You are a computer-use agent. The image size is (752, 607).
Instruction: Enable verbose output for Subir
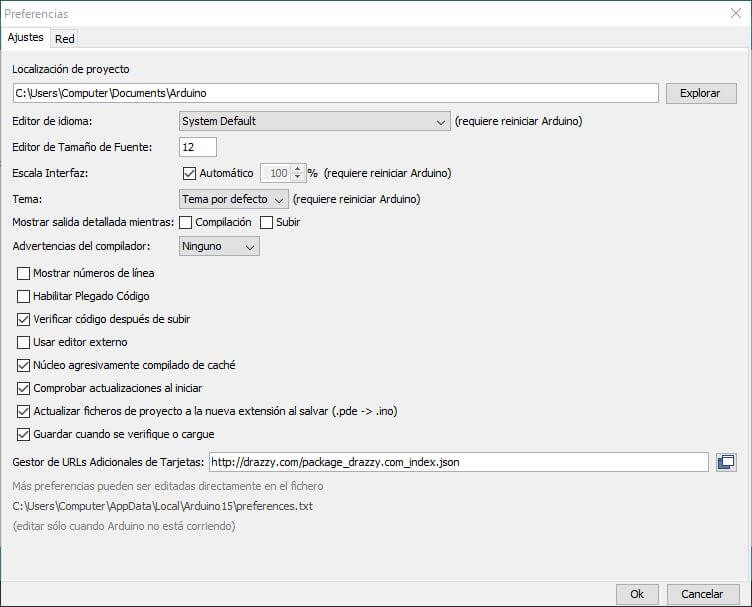[x=266, y=222]
